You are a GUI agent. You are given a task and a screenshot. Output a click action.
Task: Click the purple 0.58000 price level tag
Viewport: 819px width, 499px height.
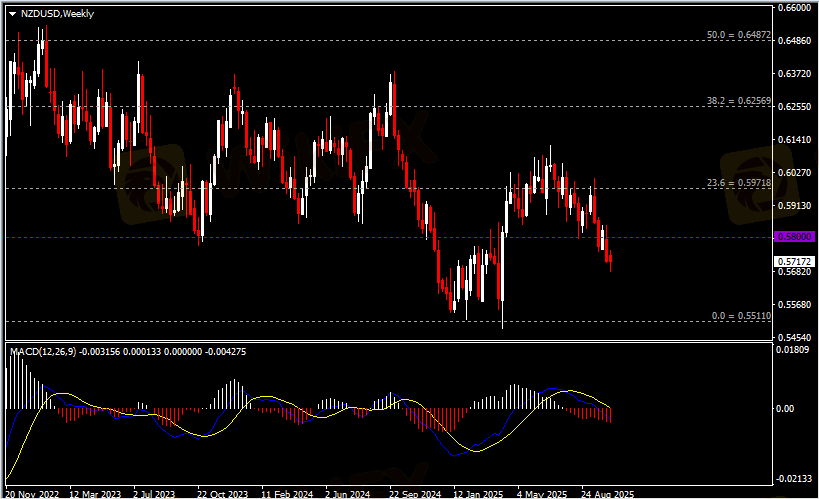795,237
